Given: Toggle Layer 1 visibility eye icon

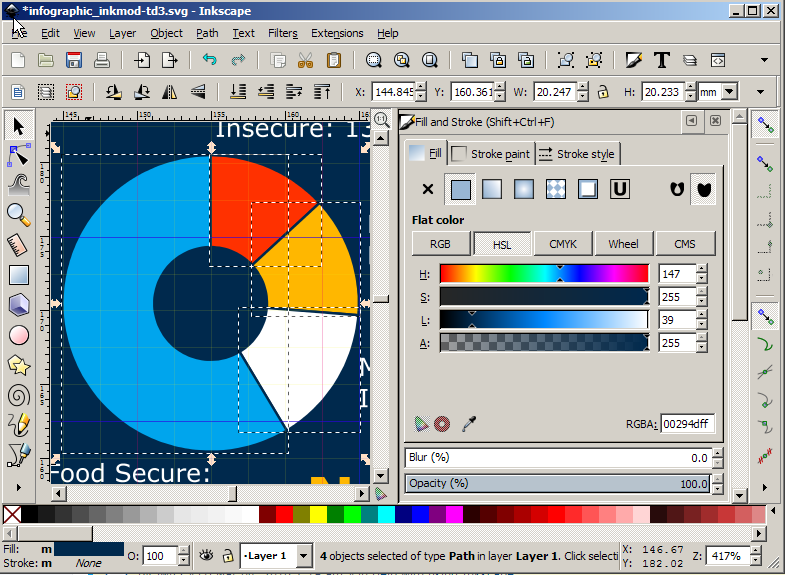Looking at the screenshot, I should (x=207, y=555).
